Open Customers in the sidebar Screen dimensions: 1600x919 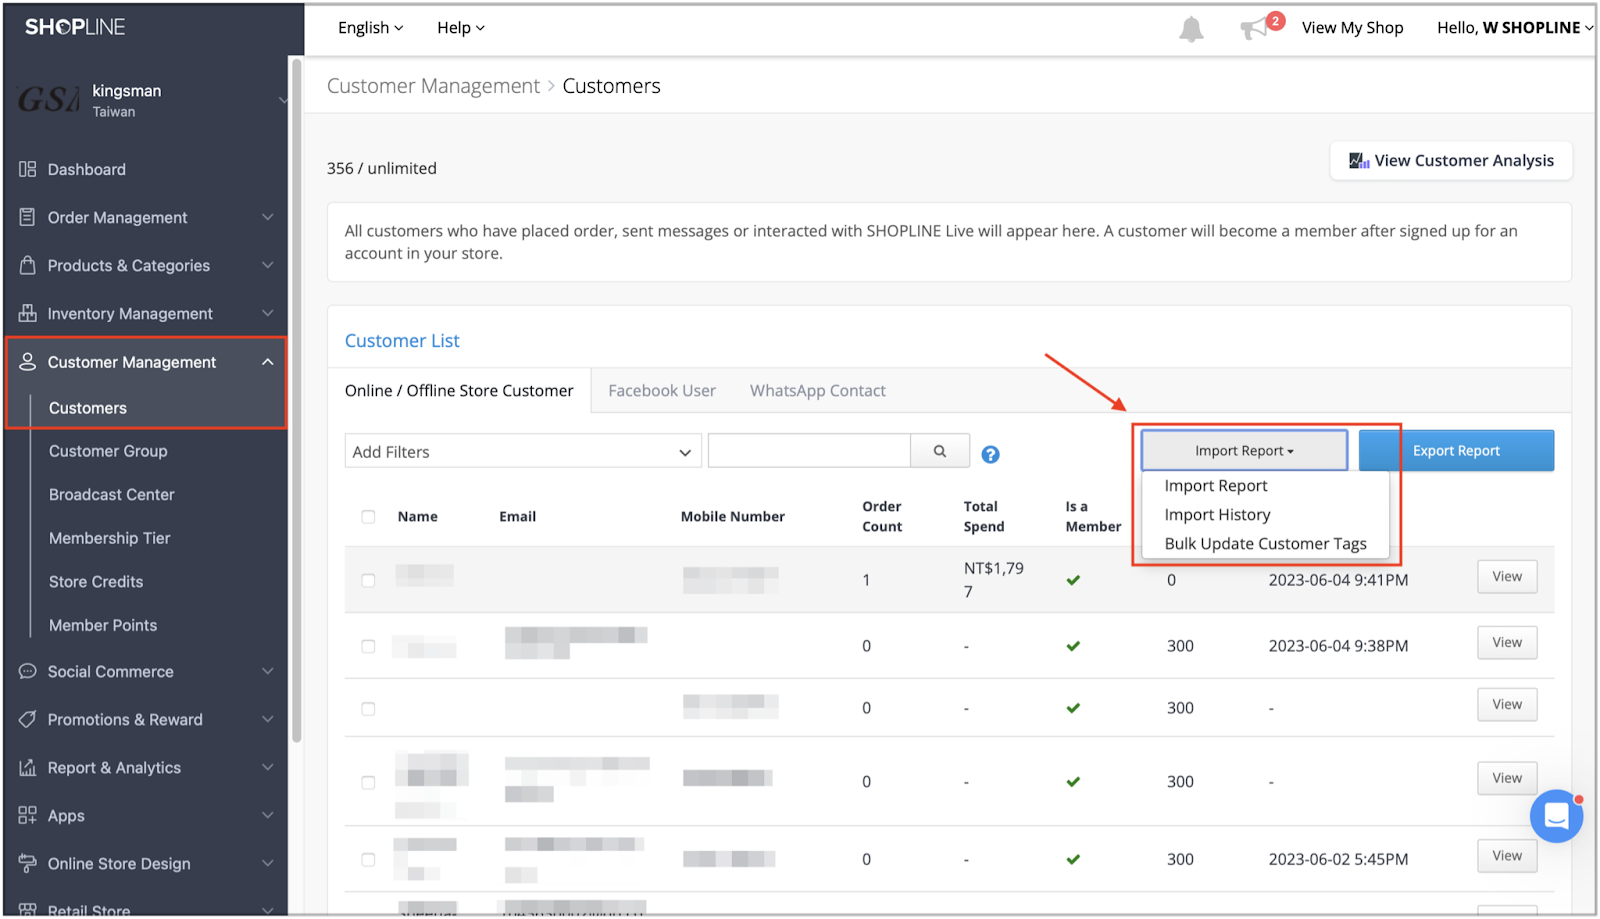(x=88, y=408)
